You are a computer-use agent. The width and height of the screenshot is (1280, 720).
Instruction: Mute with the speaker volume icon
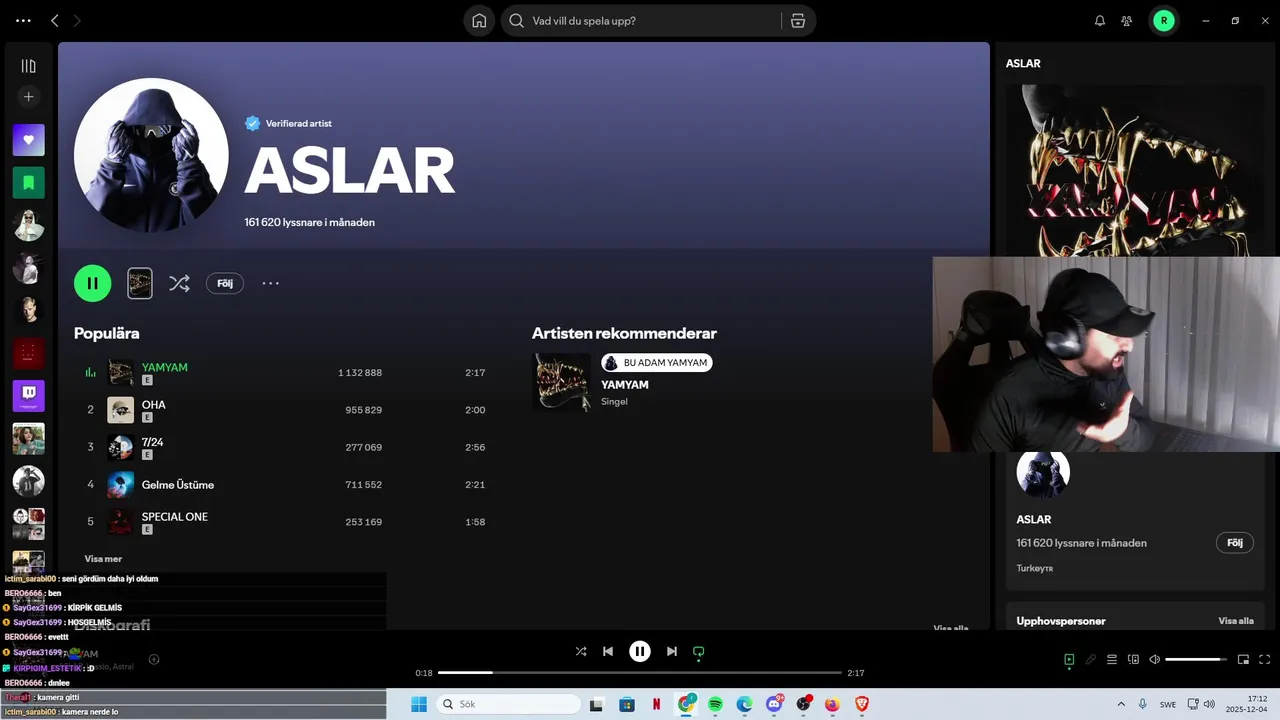[1155, 659]
